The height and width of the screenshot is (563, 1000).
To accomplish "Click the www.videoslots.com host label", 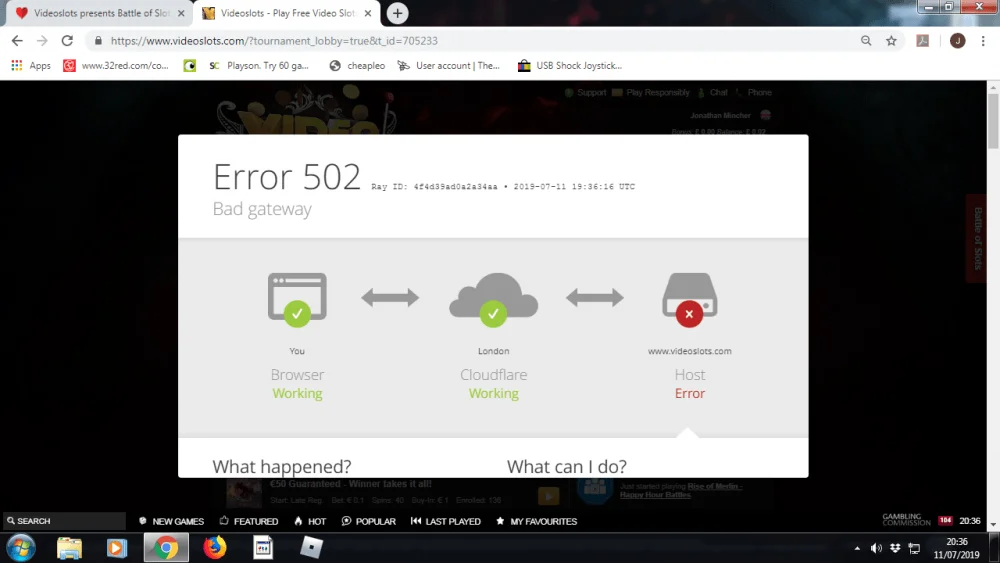I will (689, 351).
